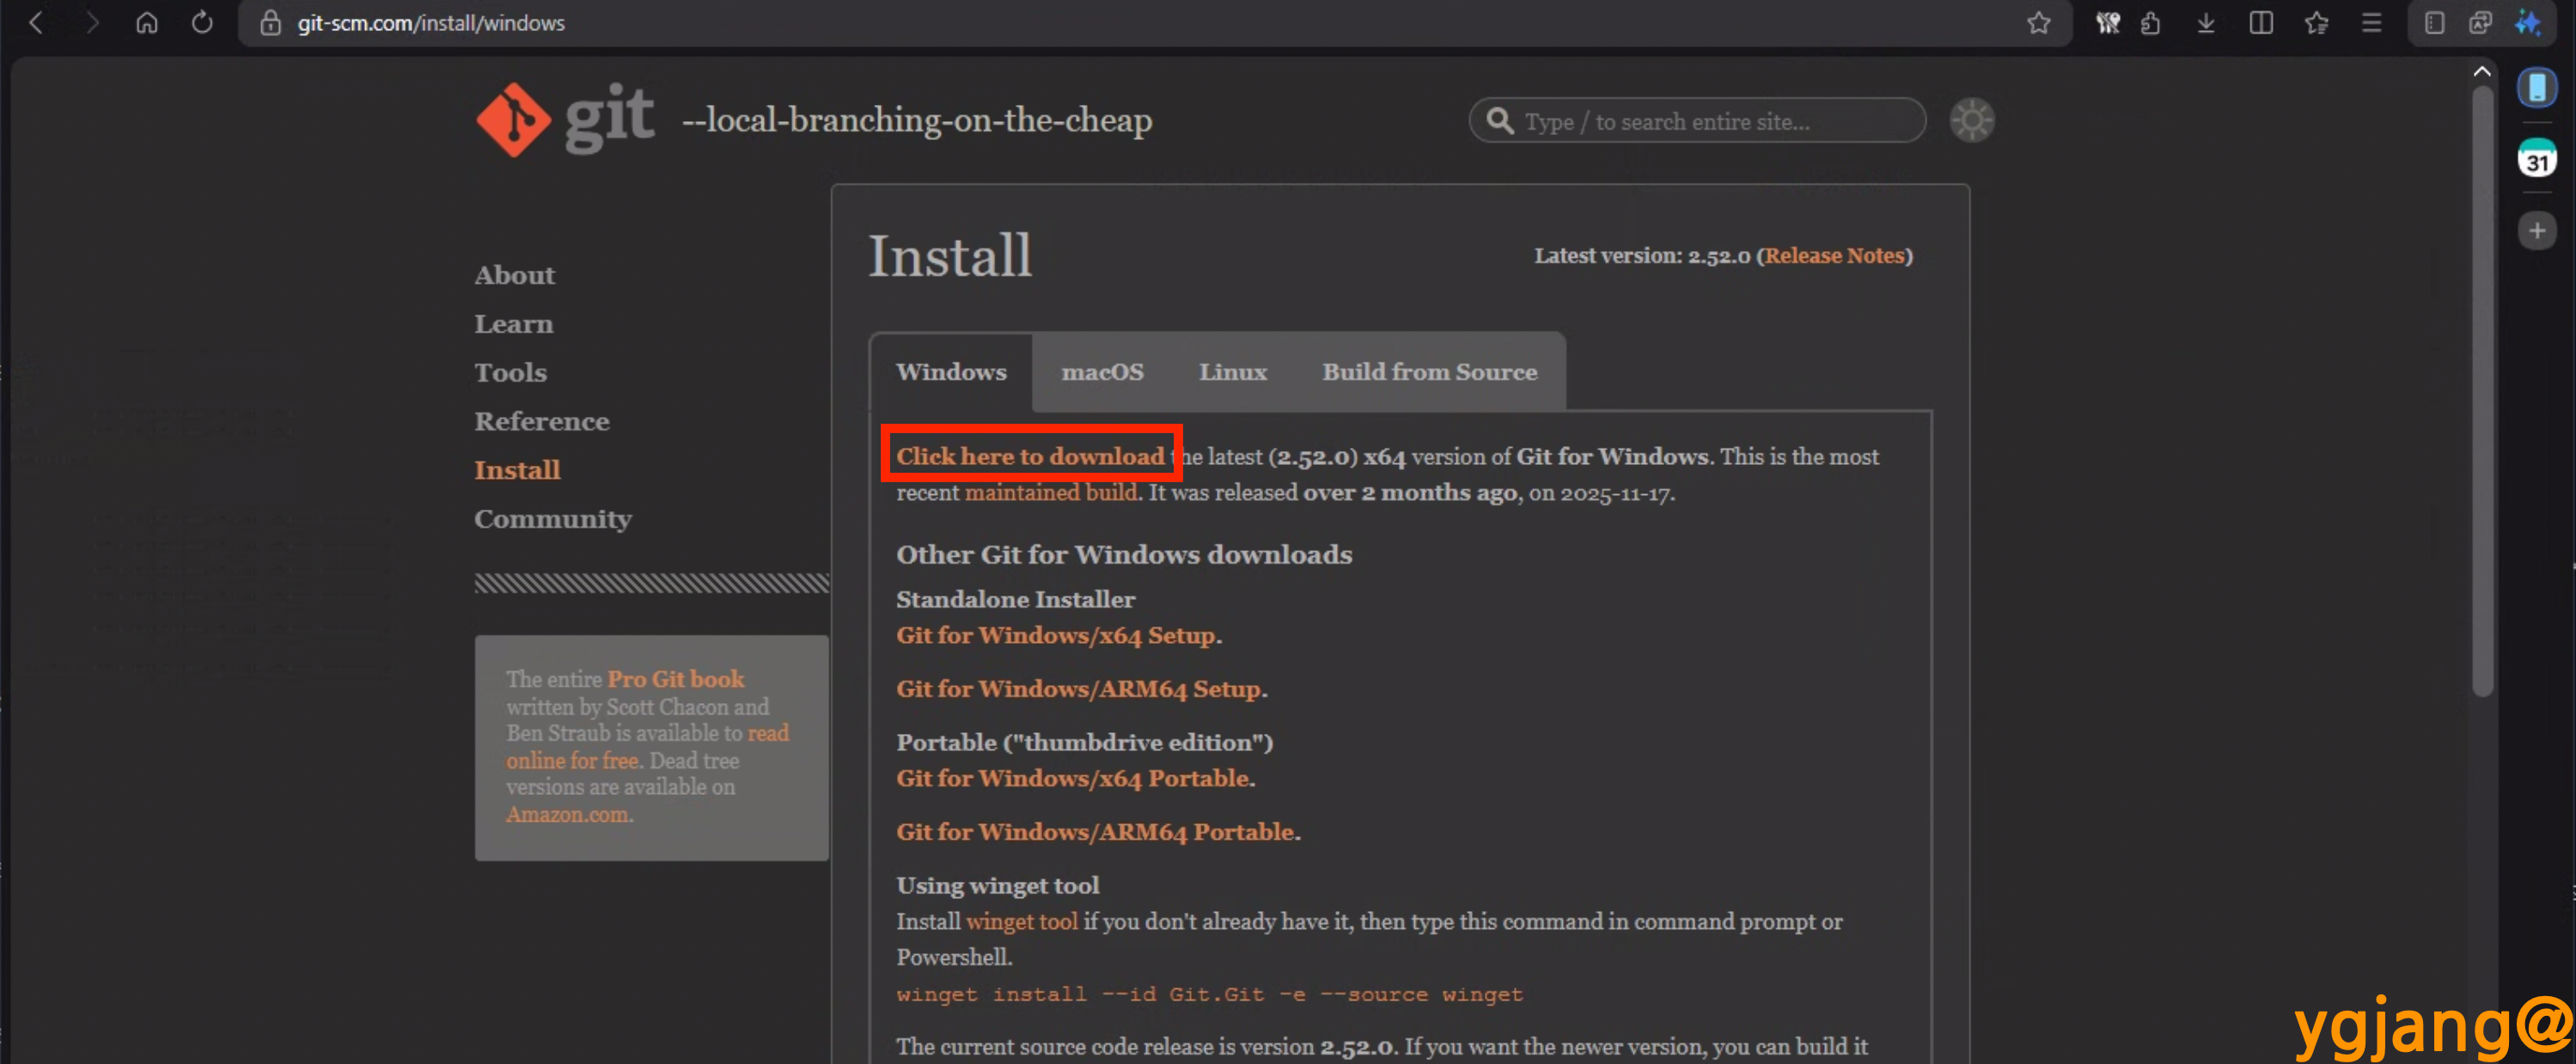Open the browser downloads arrow icon

2206,22
